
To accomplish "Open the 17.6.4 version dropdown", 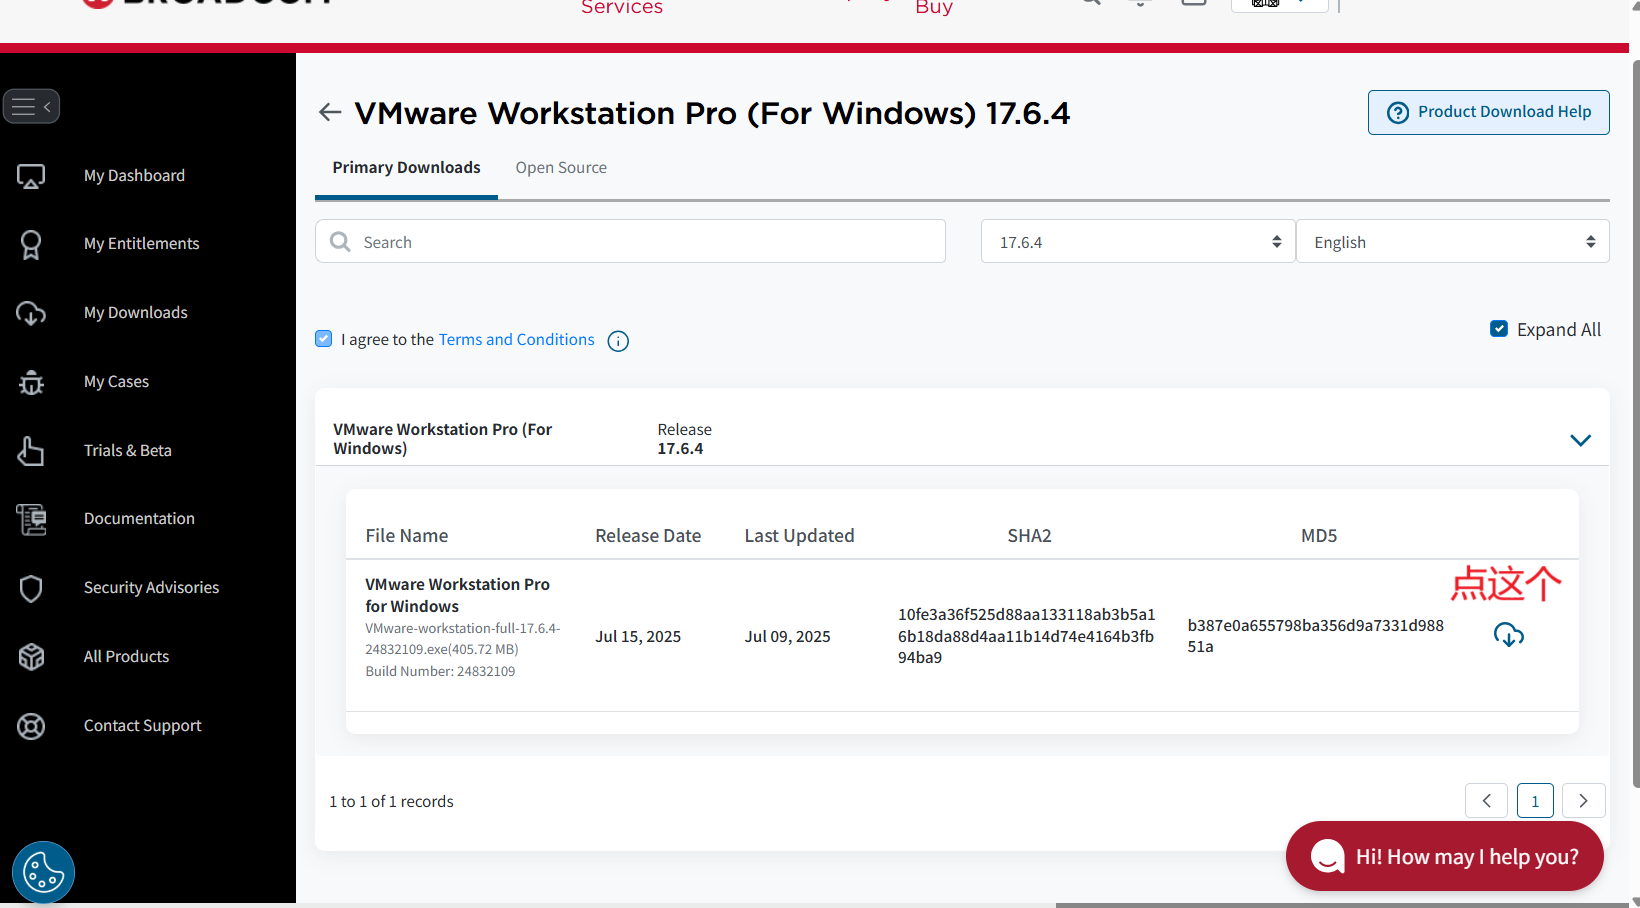I will [1137, 242].
